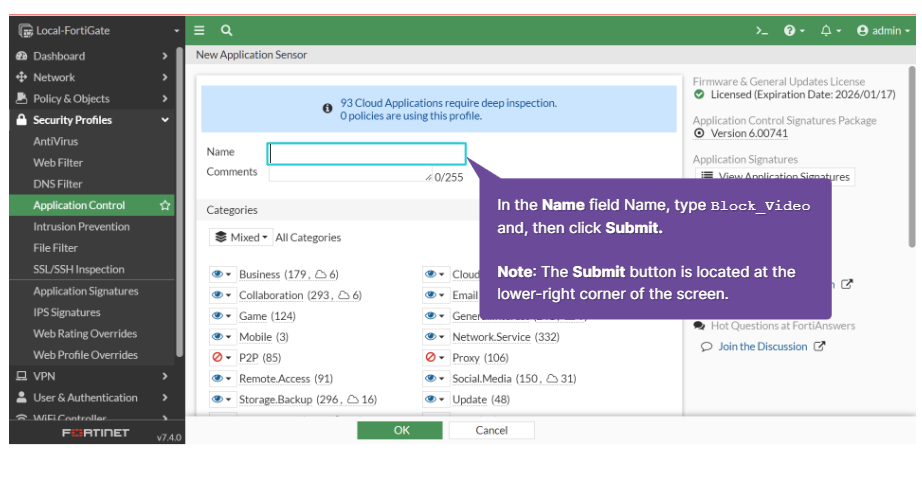Toggle the hamburger menu icon
The height and width of the screenshot is (479, 922).
[x=199, y=31]
